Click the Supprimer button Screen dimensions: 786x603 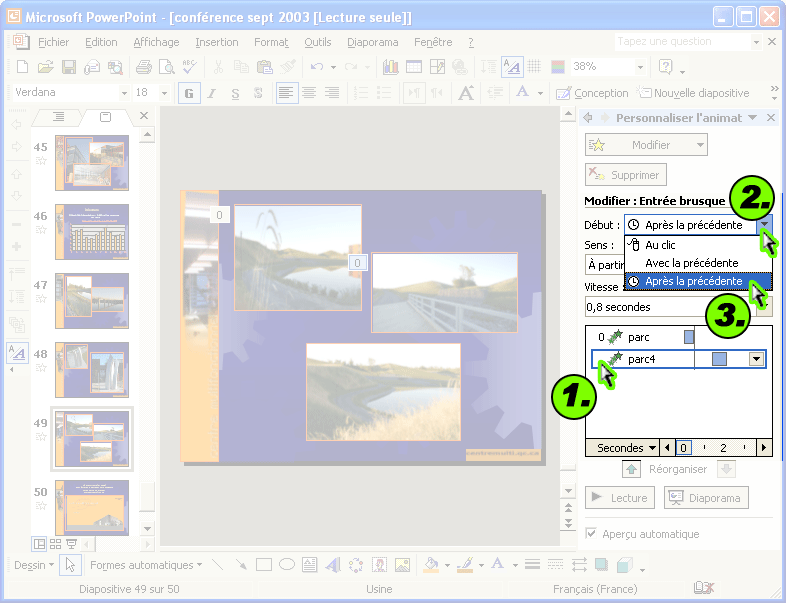(624, 175)
